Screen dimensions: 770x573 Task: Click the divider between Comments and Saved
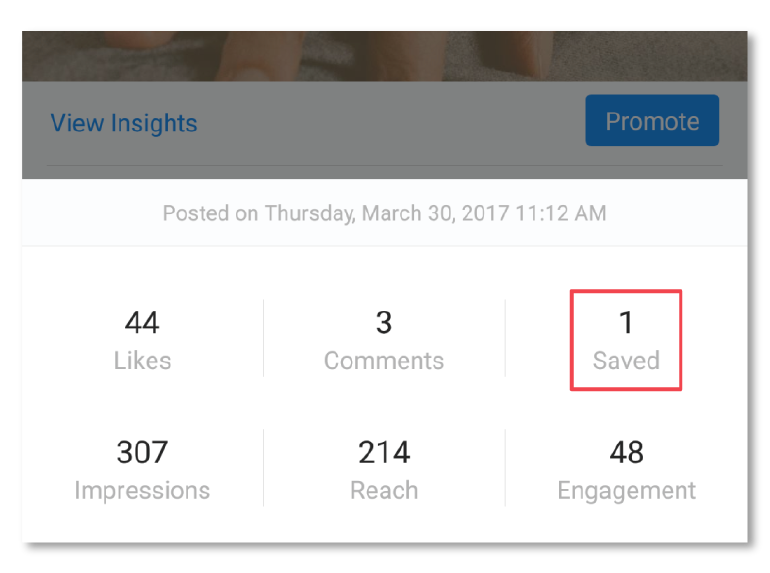tap(505, 338)
